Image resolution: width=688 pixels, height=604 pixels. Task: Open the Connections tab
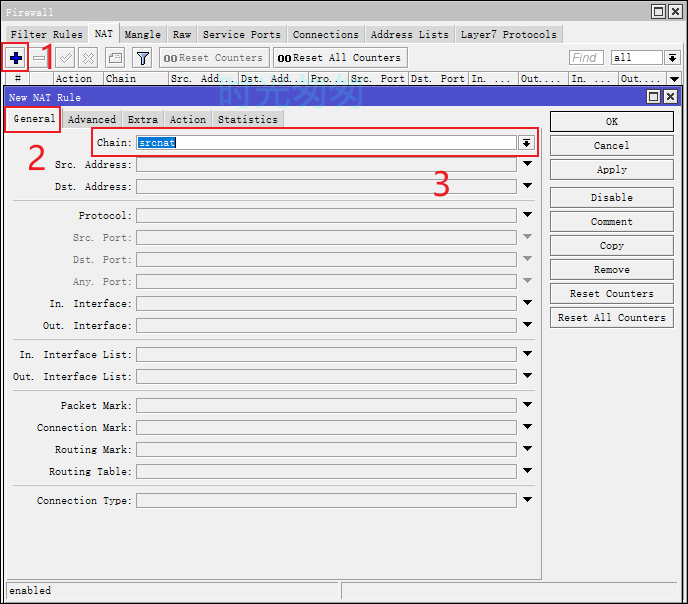pos(326,34)
